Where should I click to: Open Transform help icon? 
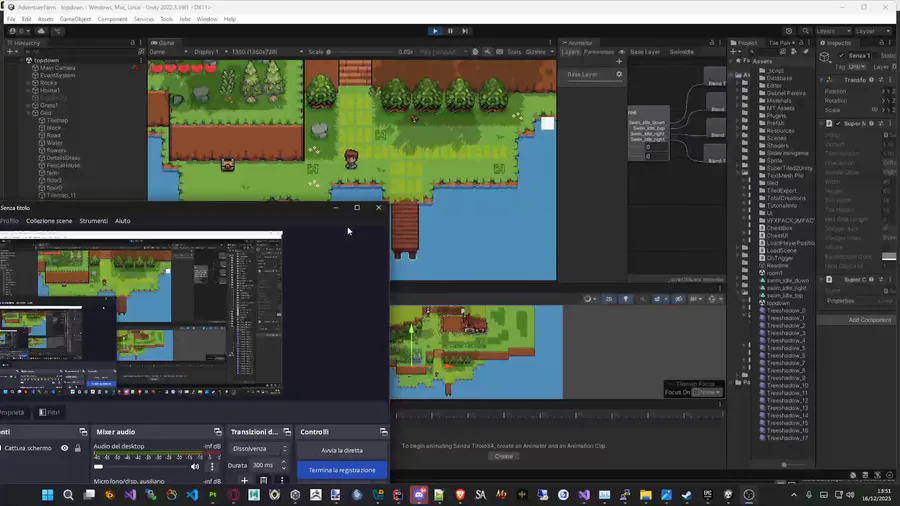pyautogui.click(x=871, y=80)
